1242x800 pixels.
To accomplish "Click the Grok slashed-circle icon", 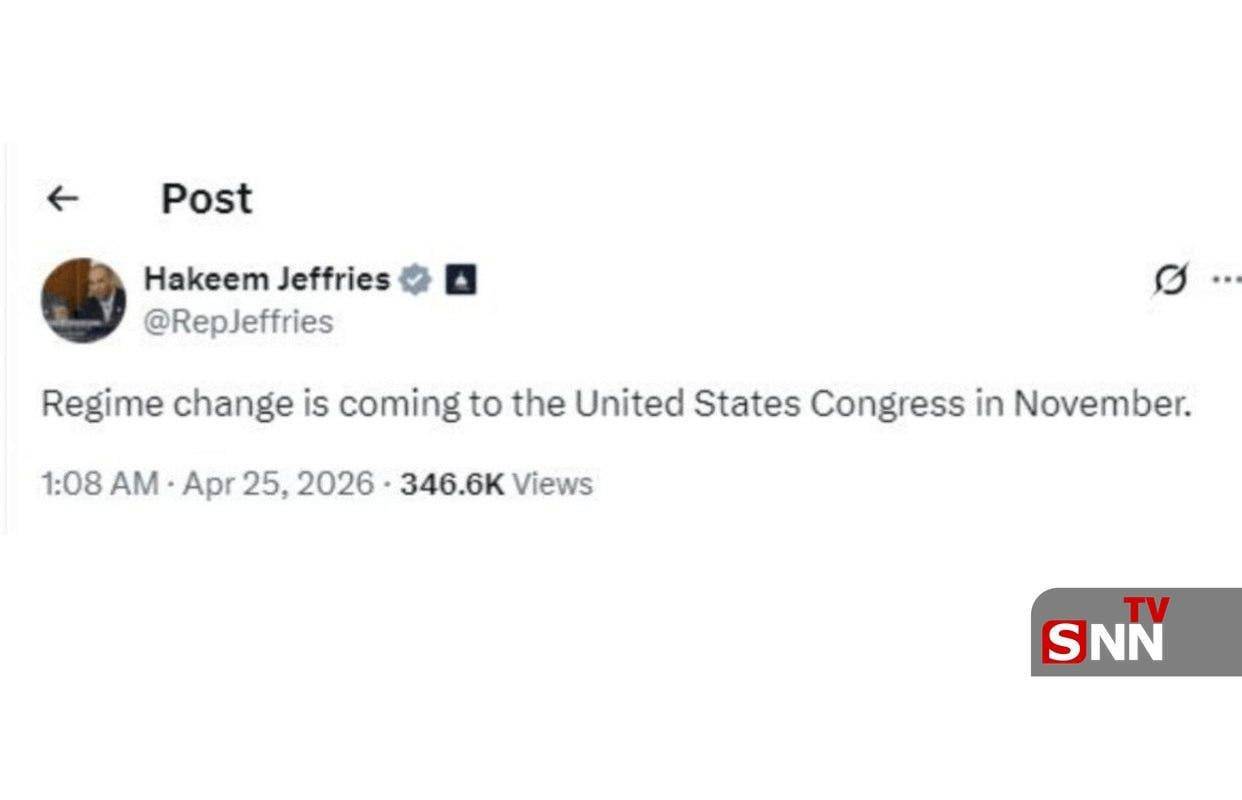I will [1171, 281].
